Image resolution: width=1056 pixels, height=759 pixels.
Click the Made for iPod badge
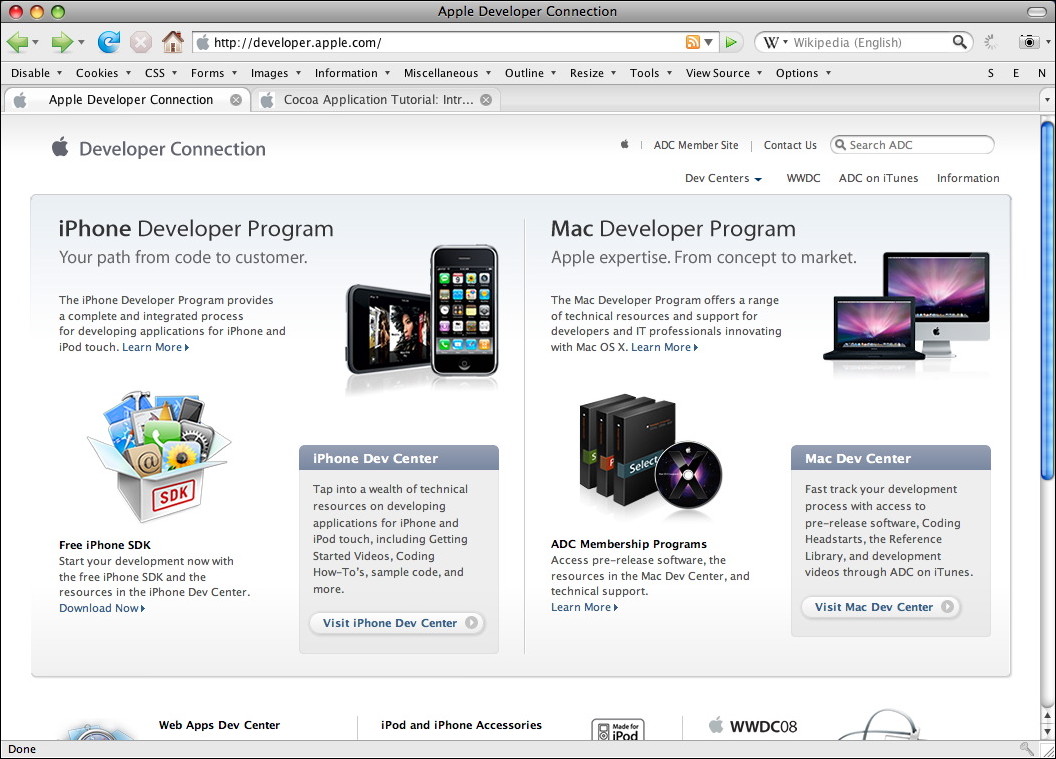[x=618, y=731]
